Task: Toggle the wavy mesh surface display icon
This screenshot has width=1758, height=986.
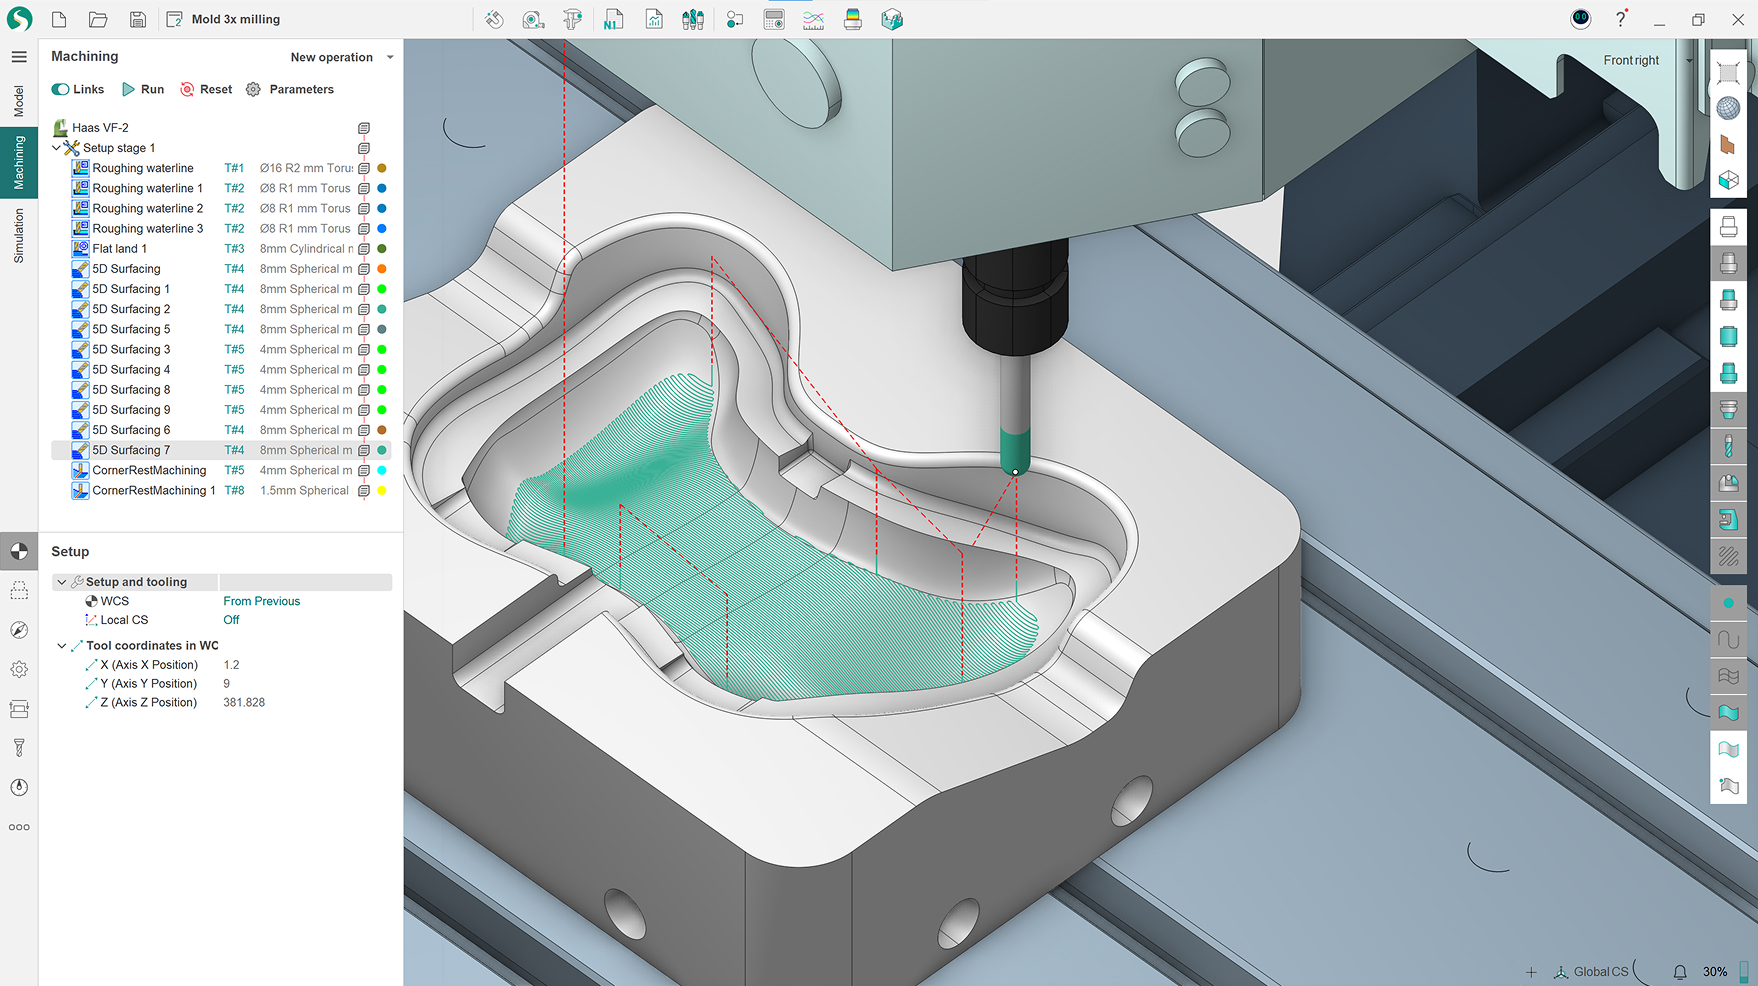Action: tap(1728, 677)
